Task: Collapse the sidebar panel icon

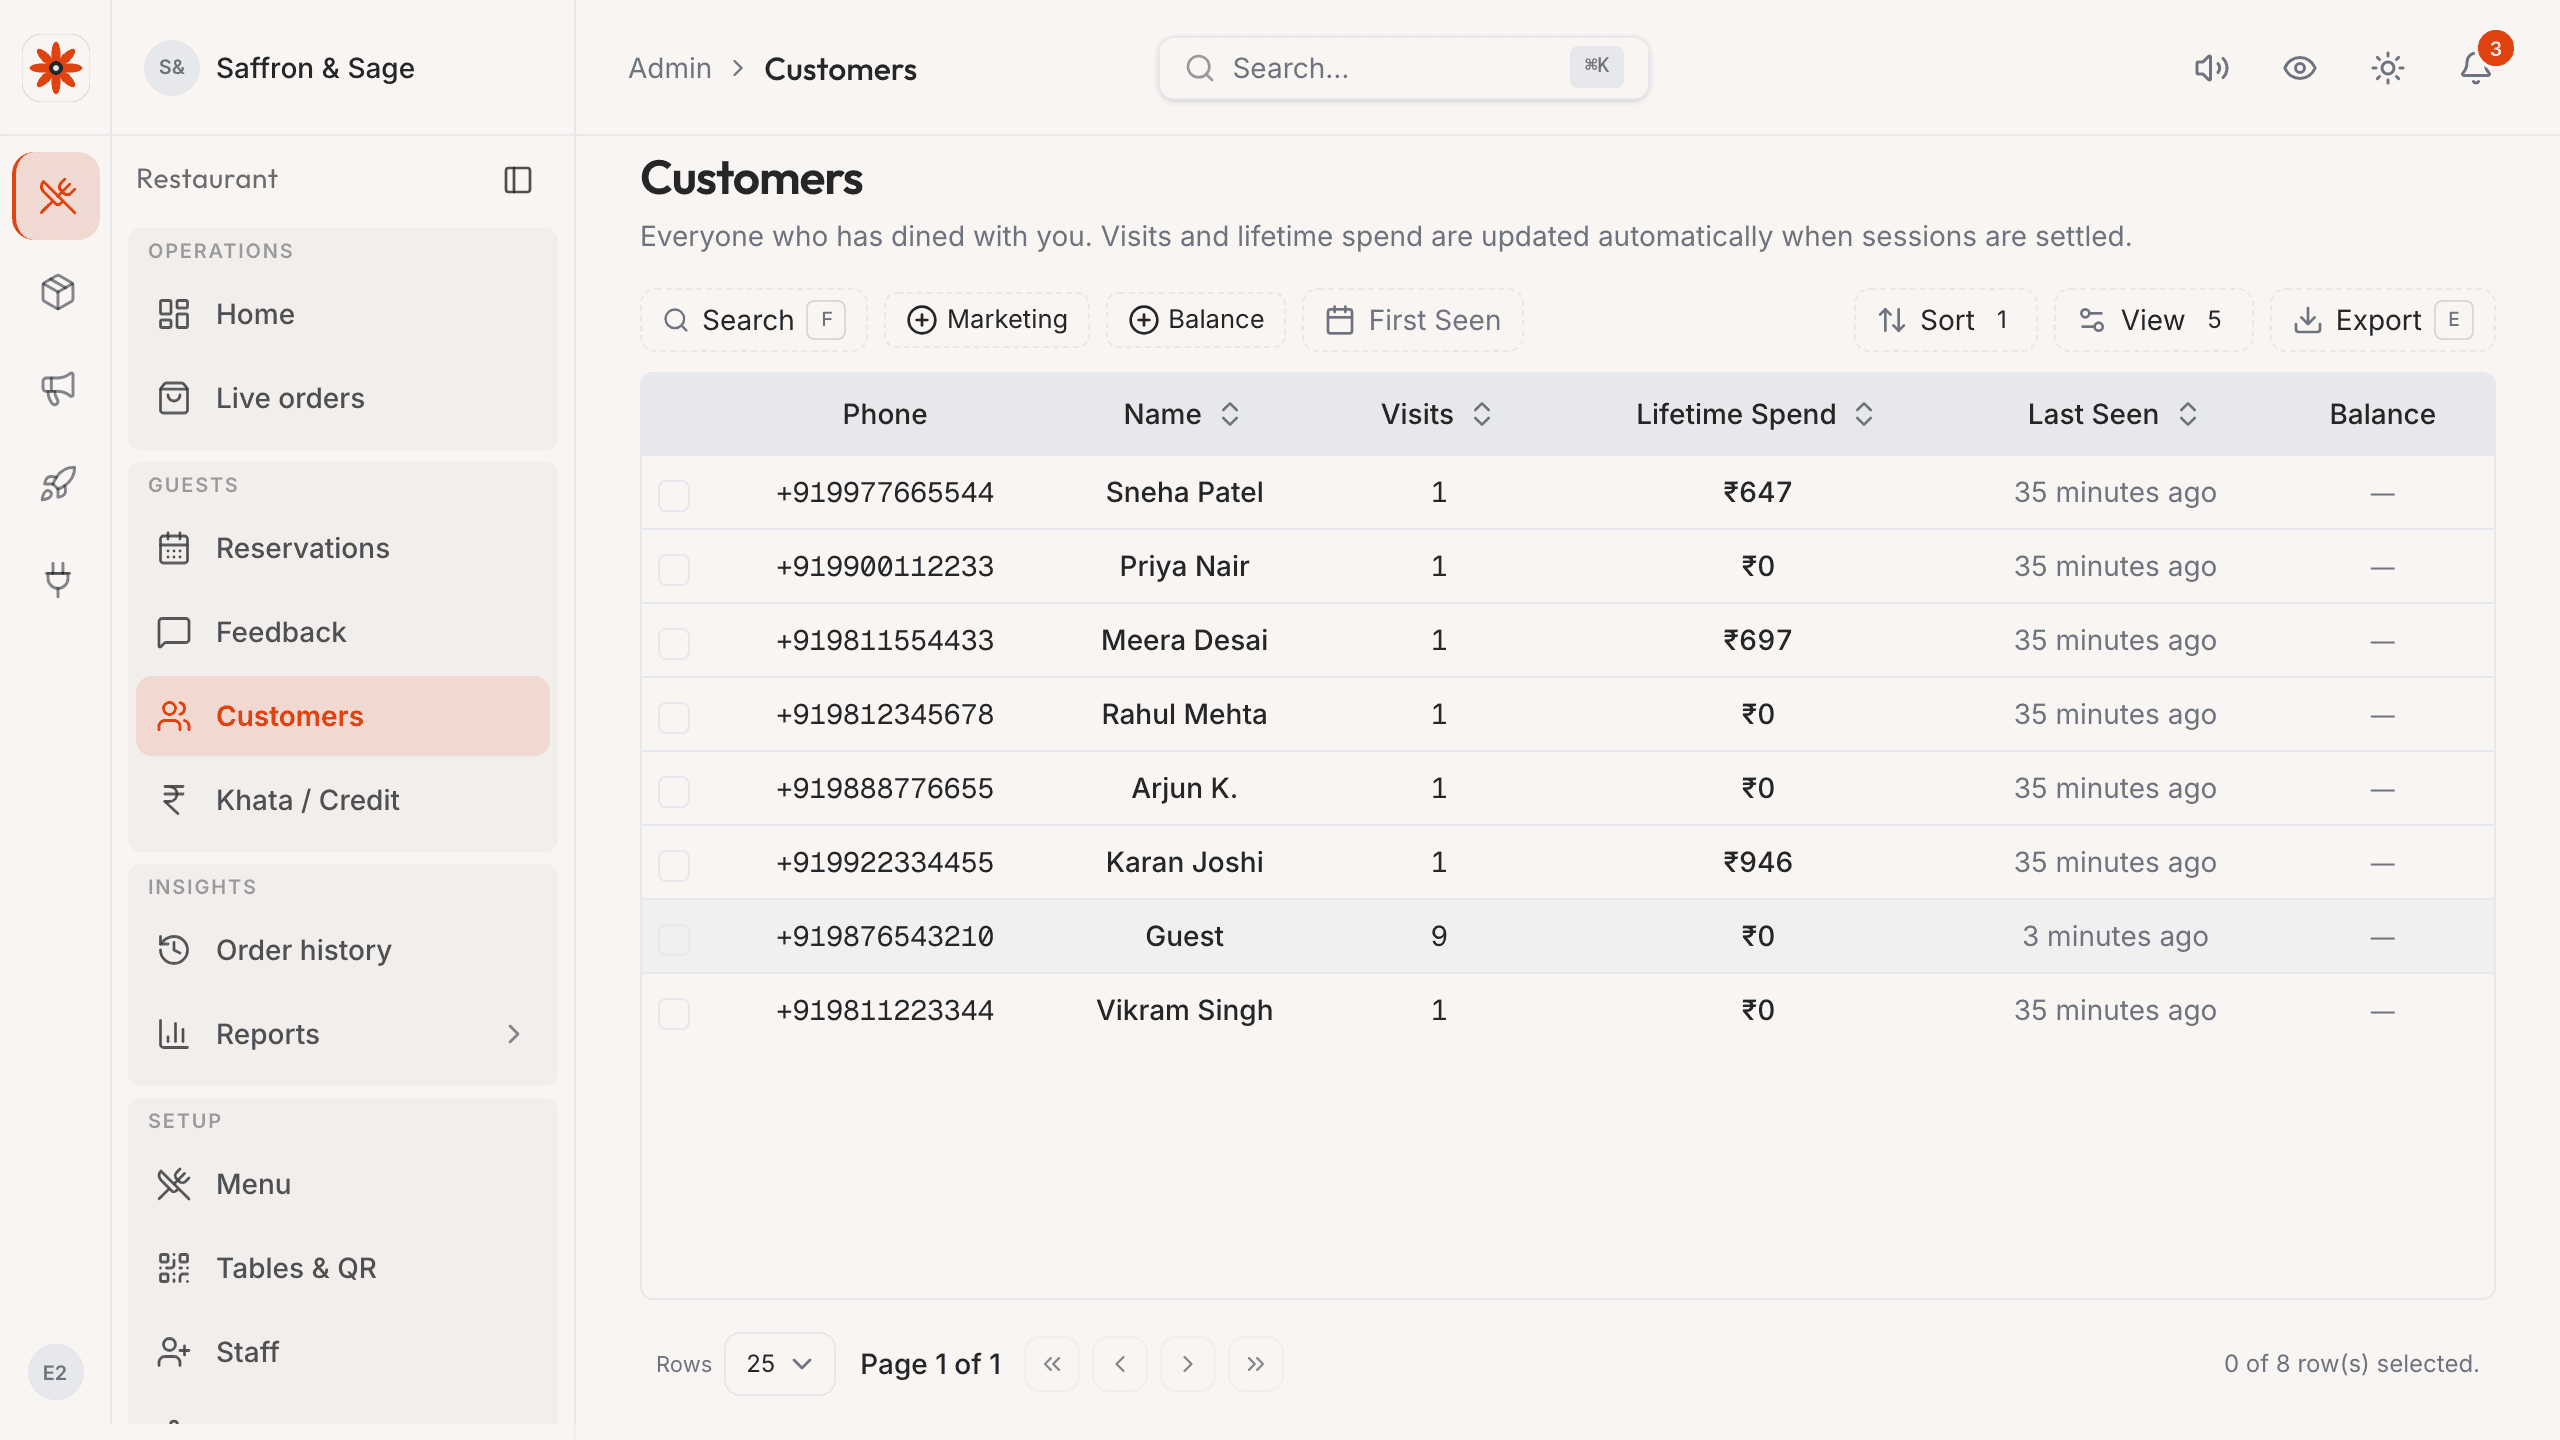Action: point(518,180)
